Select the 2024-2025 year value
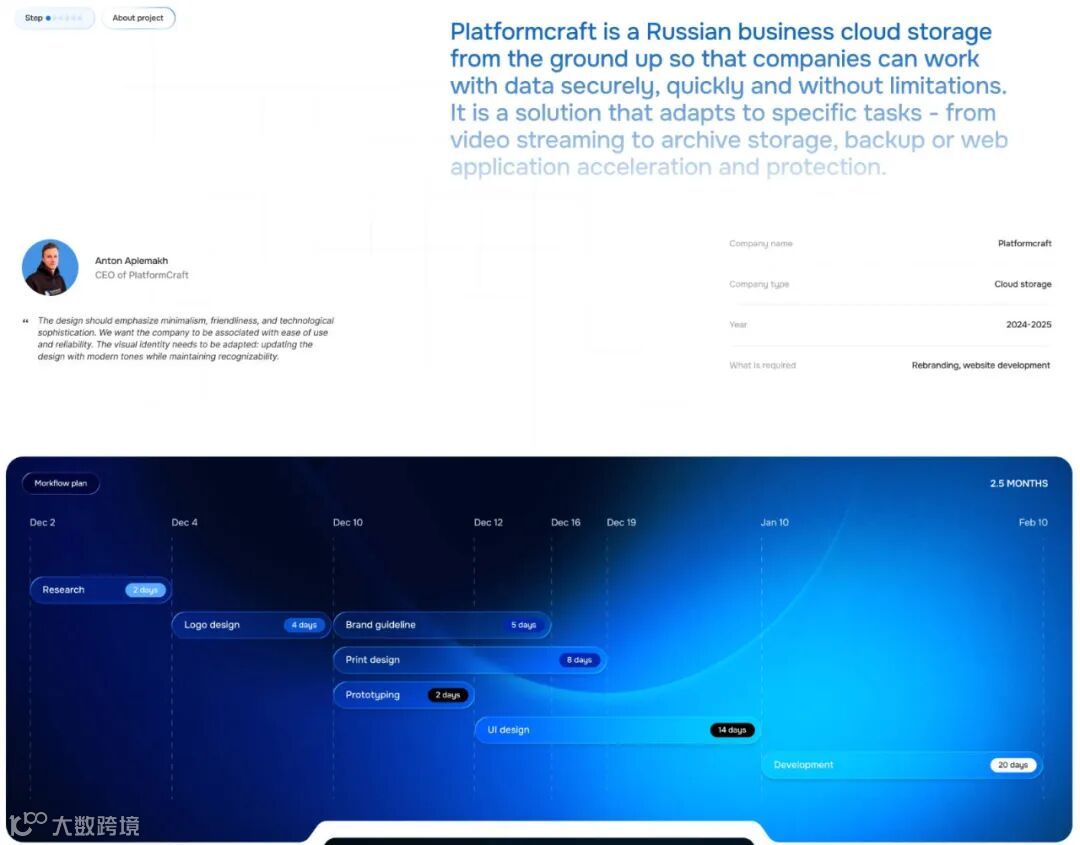 (1029, 324)
